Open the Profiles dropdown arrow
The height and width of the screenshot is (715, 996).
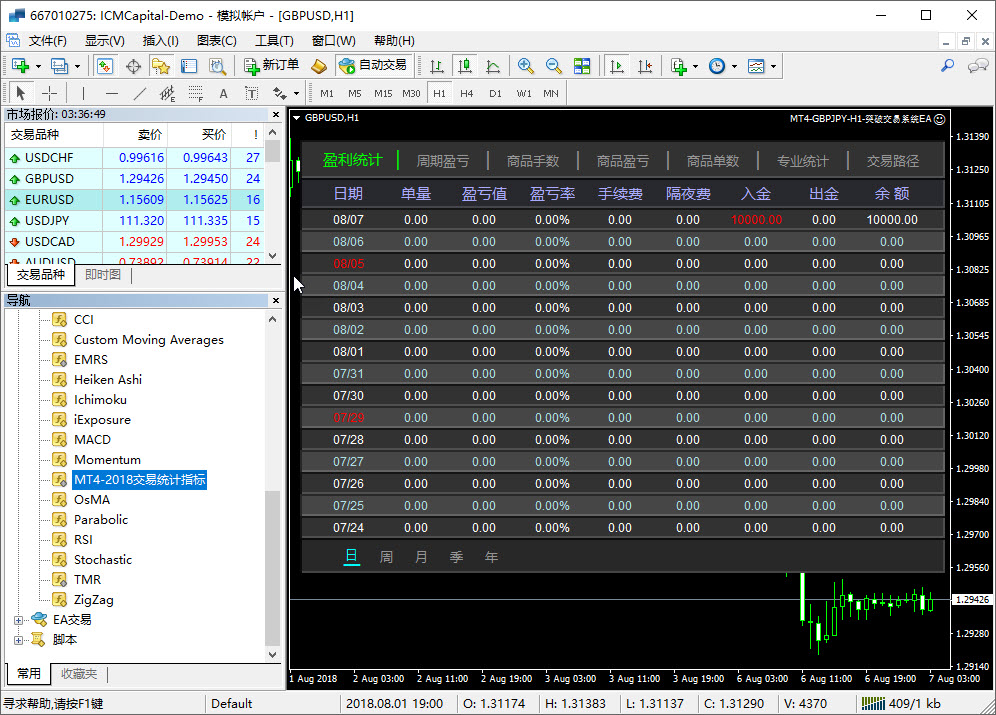(x=77, y=66)
